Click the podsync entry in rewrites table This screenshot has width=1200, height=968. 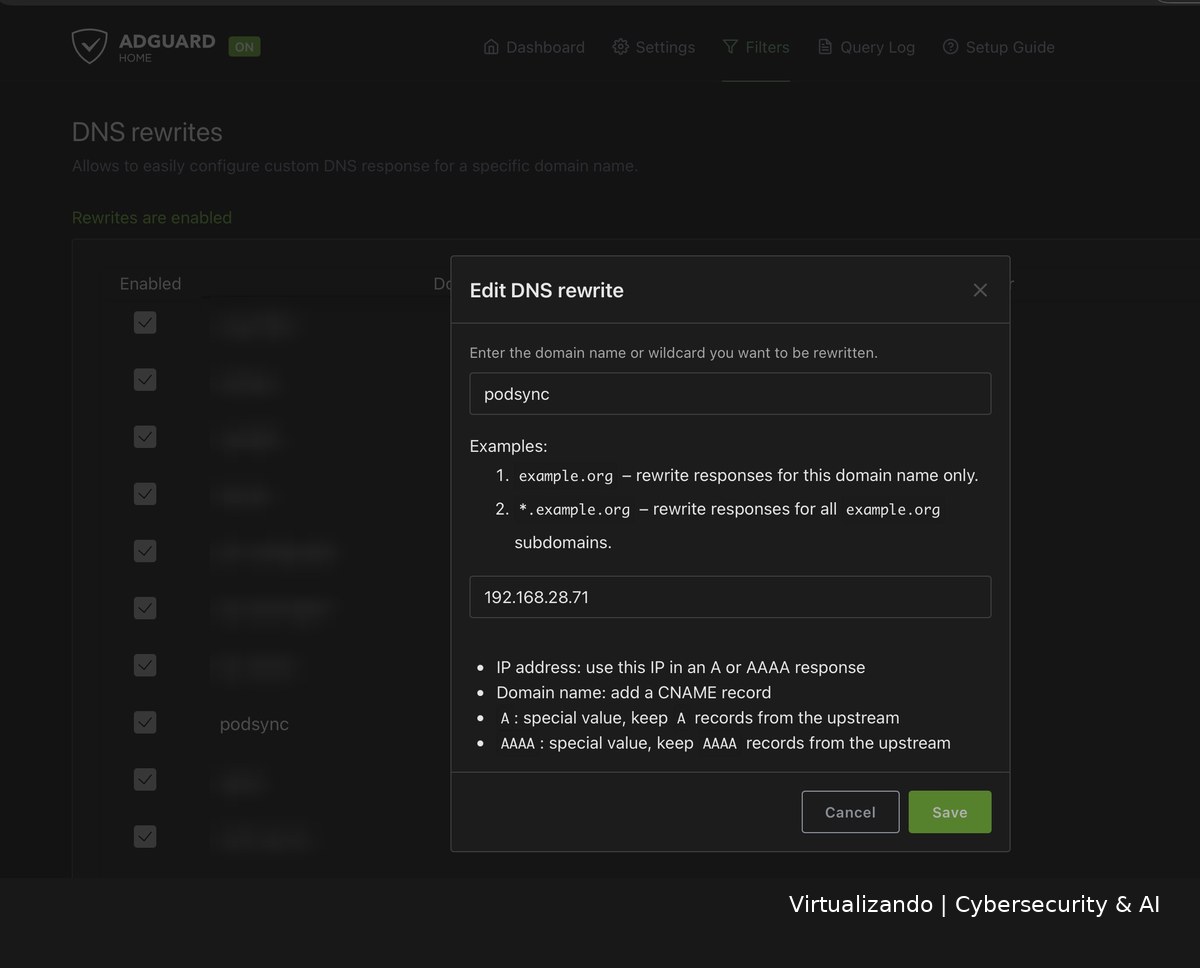click(254, 724)
